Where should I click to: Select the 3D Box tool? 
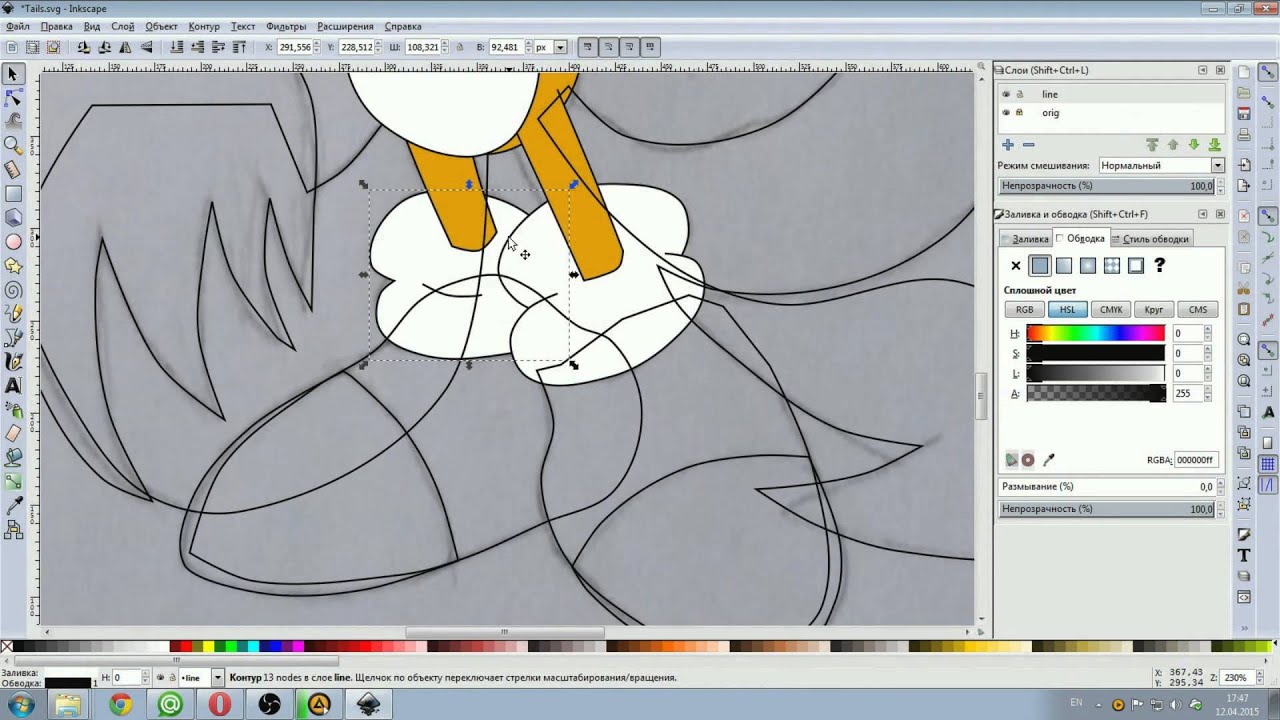coord(13,217)
